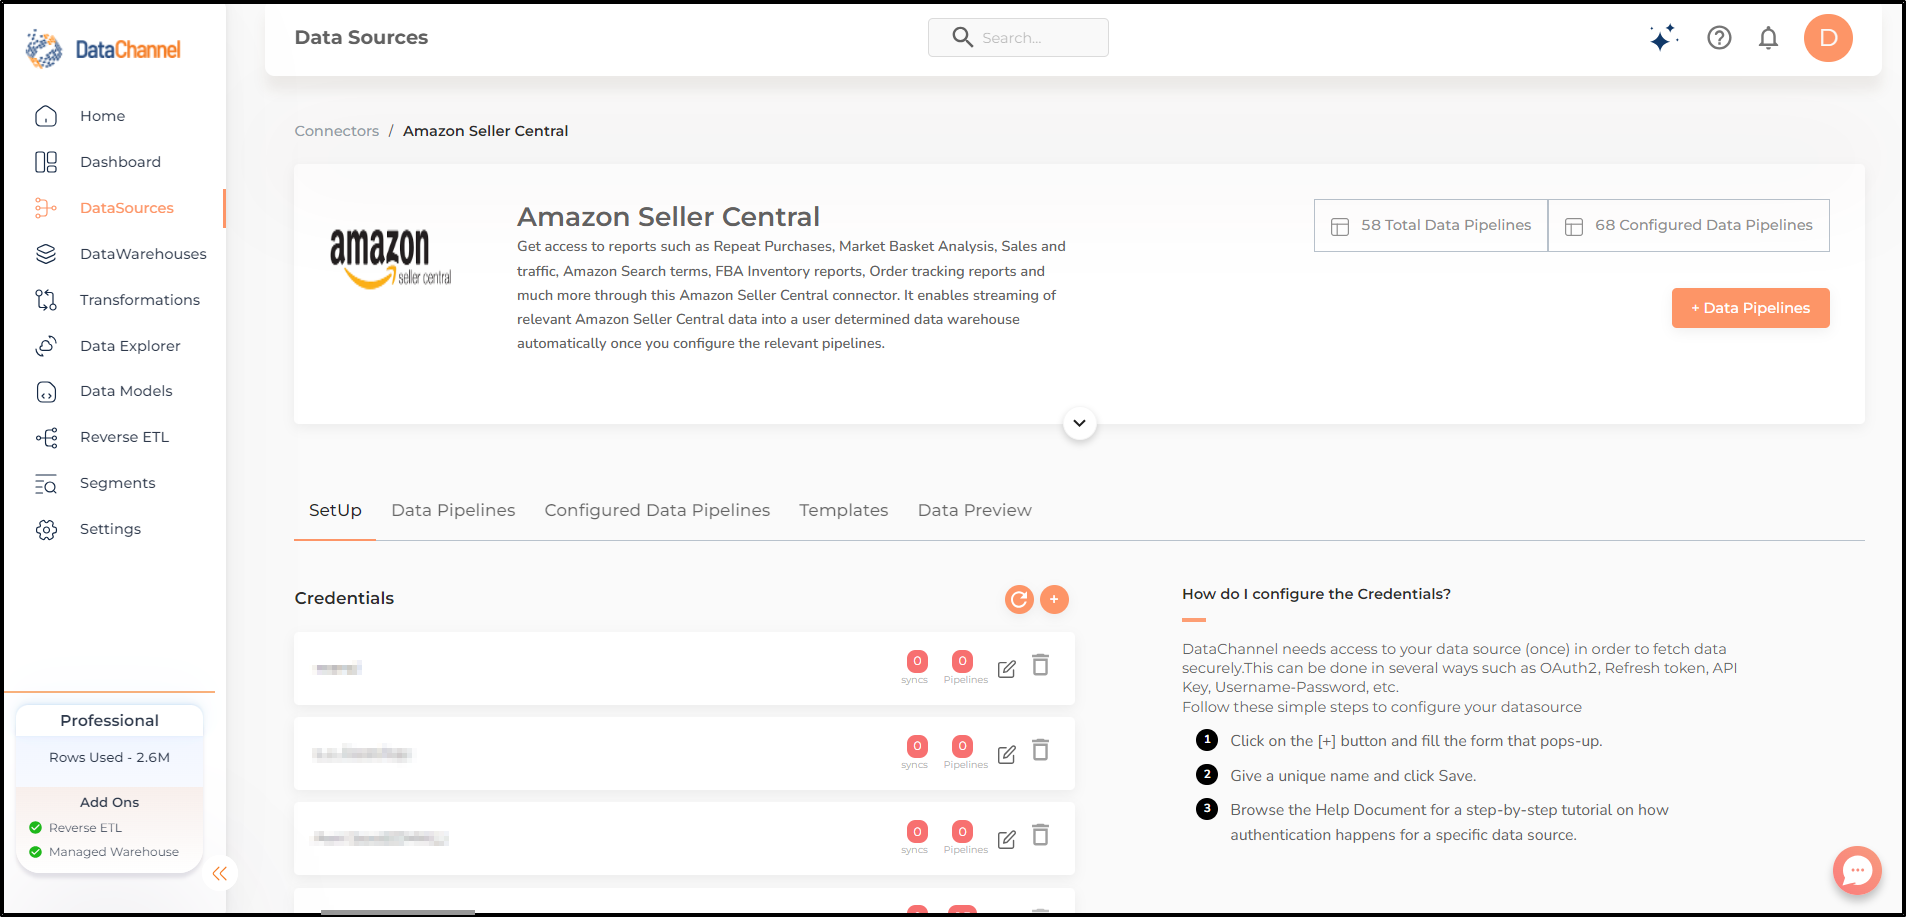This screenshot has height=917, width=1906.
Task: Click the Professional plan label
Action: pos(109,720)
